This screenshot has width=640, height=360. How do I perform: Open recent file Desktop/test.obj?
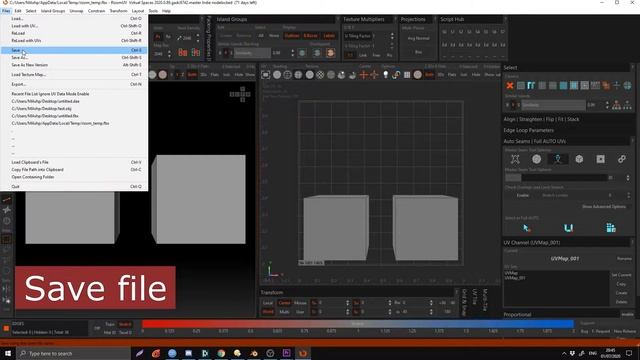coord(73,109)
